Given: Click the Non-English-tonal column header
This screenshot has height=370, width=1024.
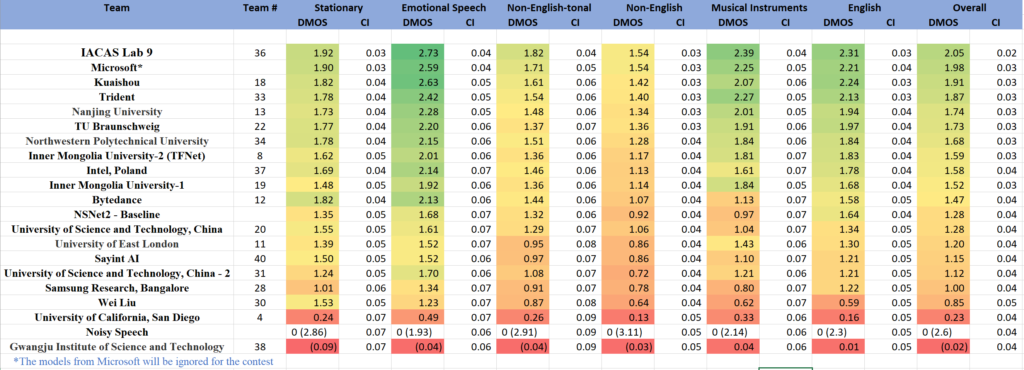Looking at the screenshot, I should click(x=549, y=8).
